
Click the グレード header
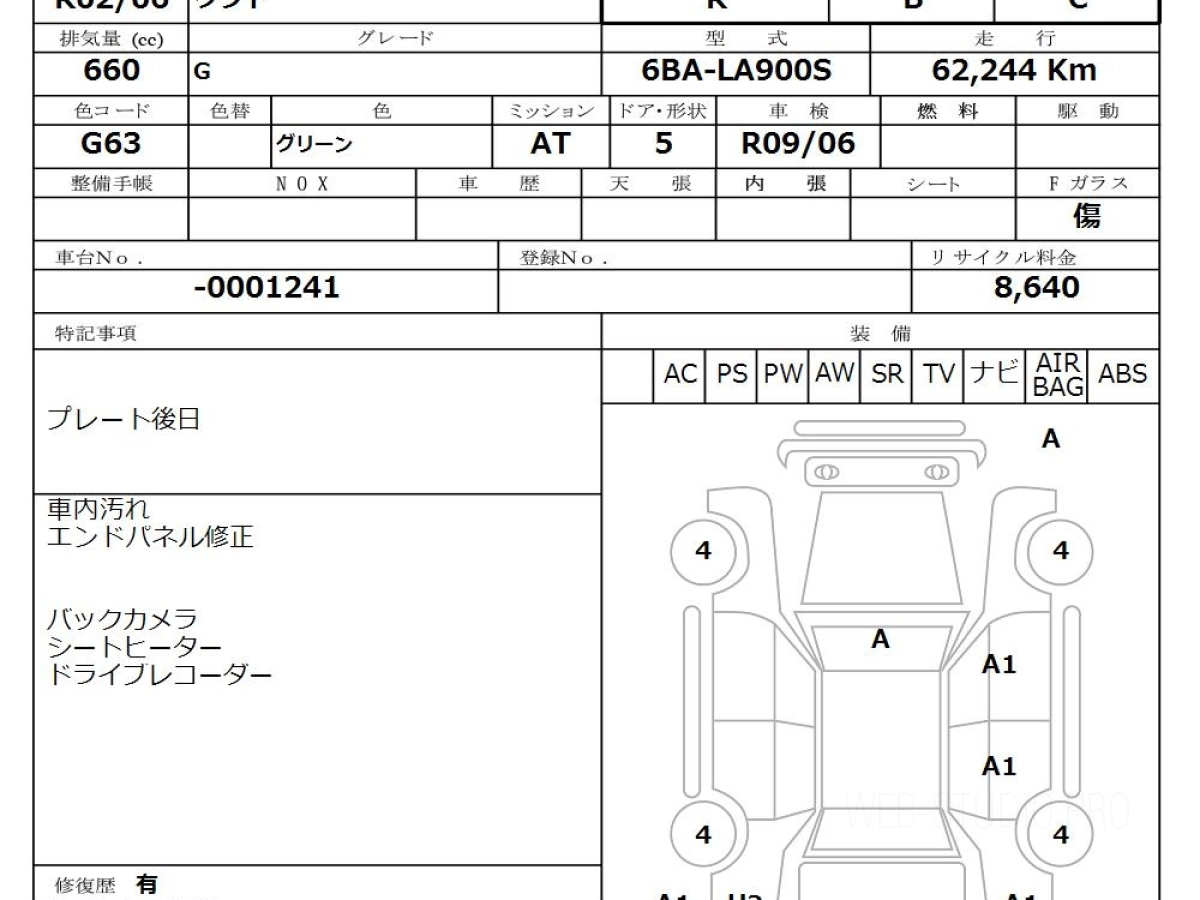coord(396,39)
